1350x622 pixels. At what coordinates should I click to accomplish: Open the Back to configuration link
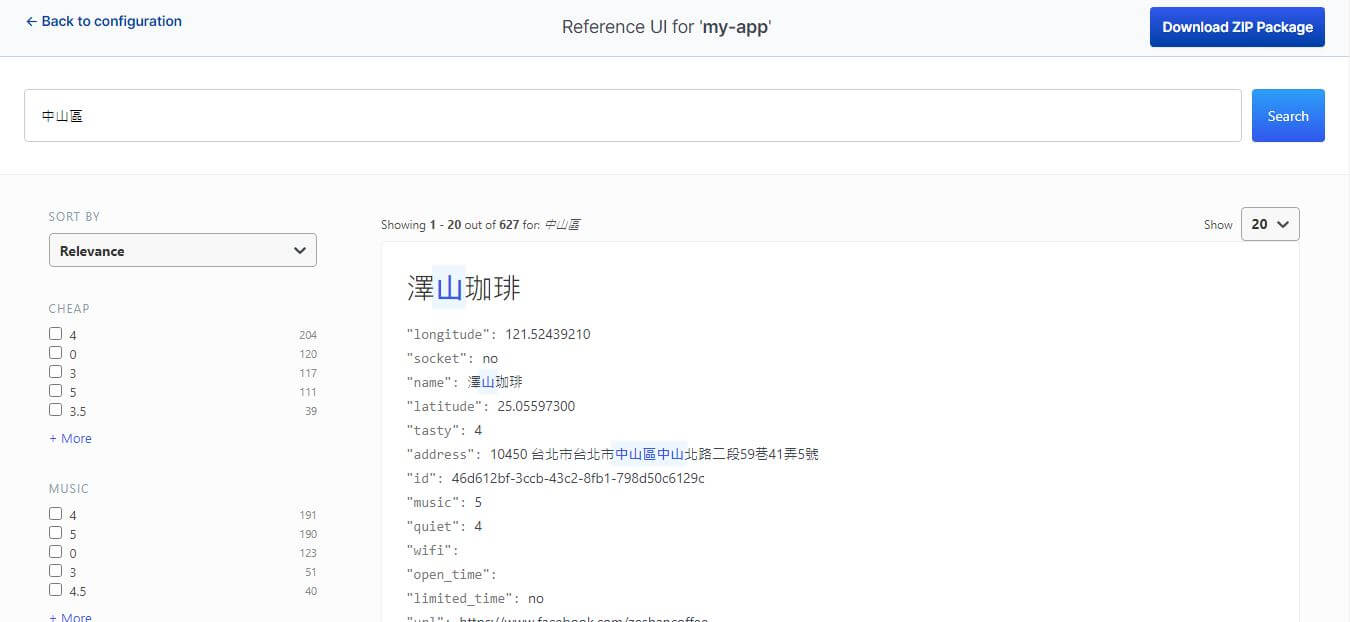click(x=103, y=21)
